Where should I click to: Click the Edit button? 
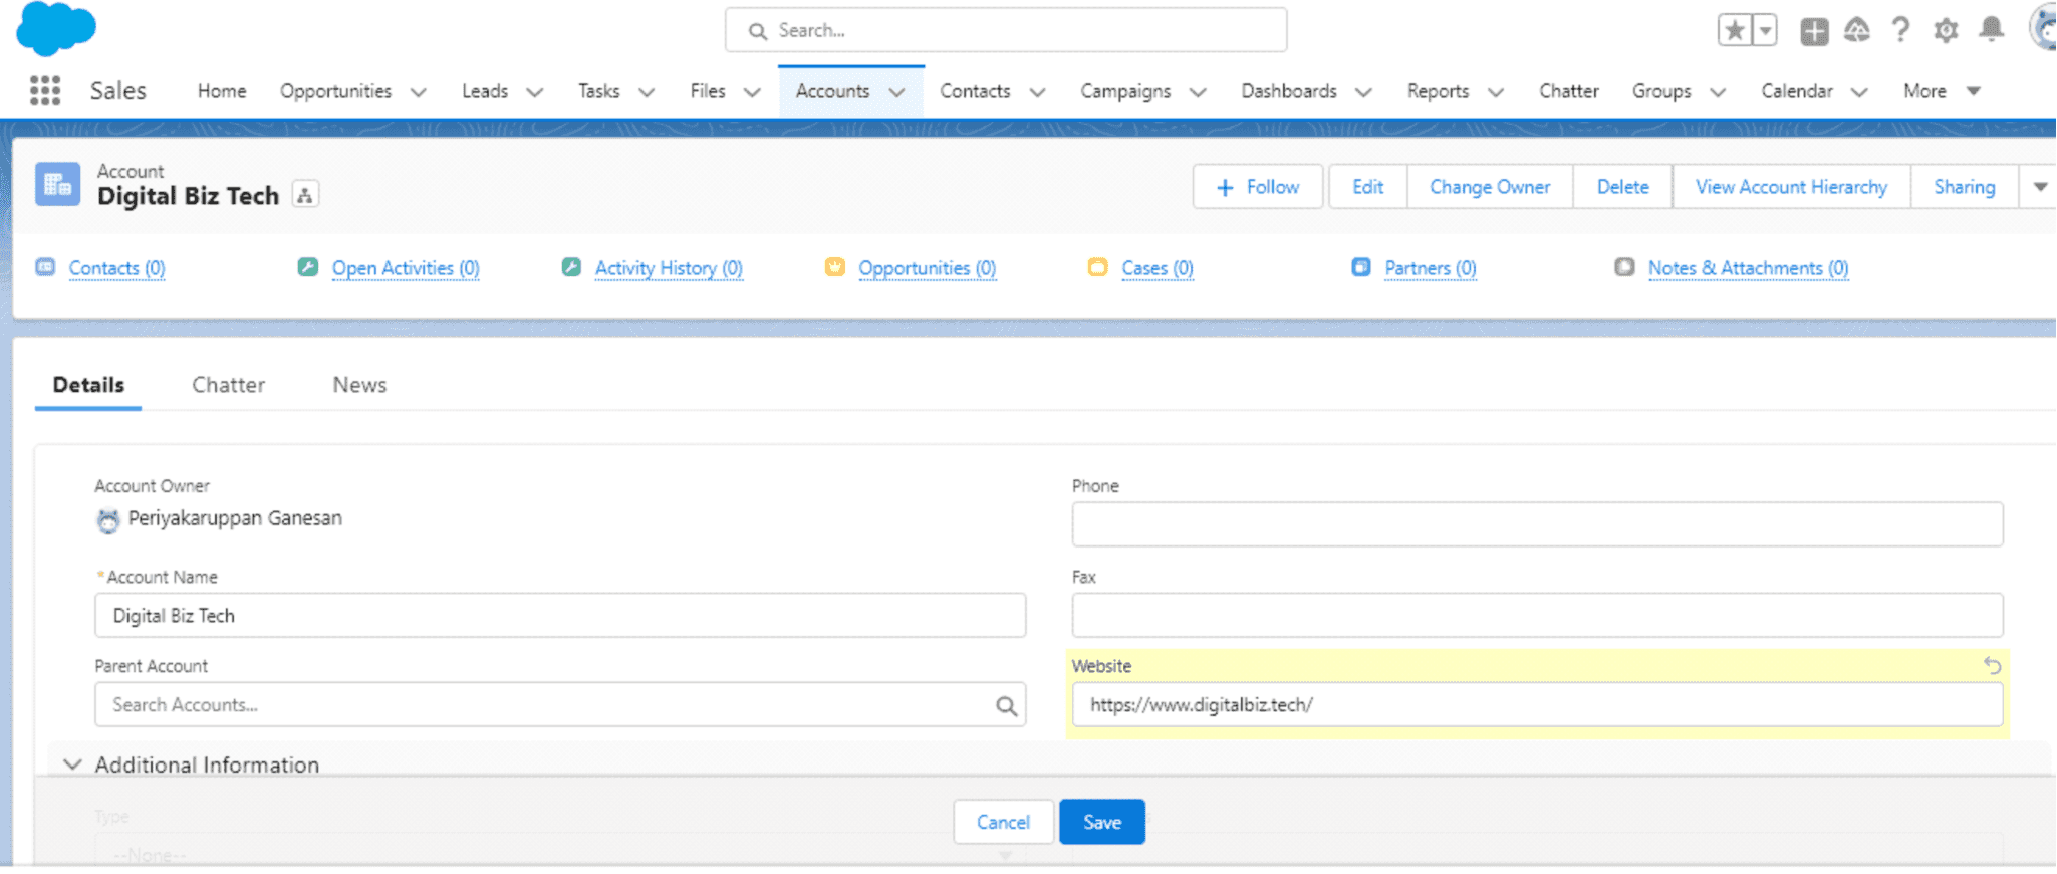pos(1367,187)
